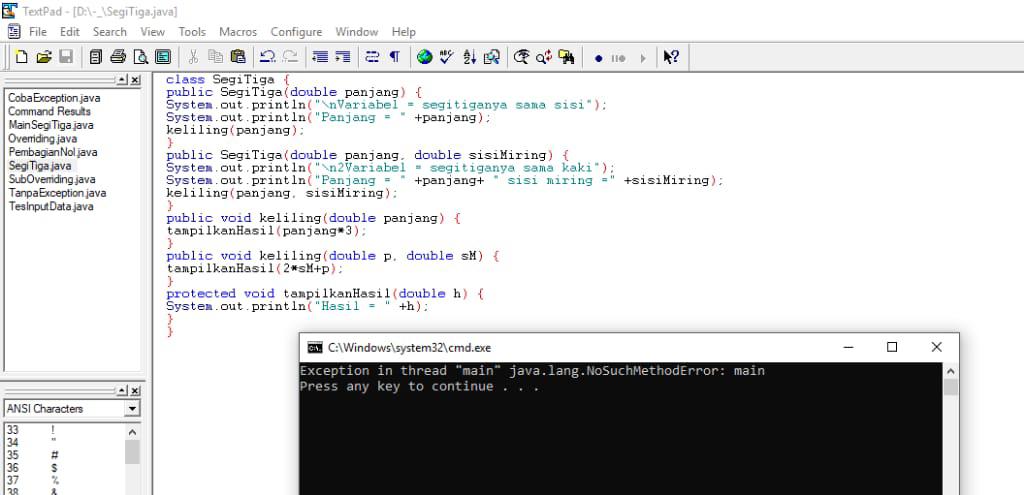Click the Open file folder icon
This screenshot has width=1024, height=495.
[x=44, y=57]
